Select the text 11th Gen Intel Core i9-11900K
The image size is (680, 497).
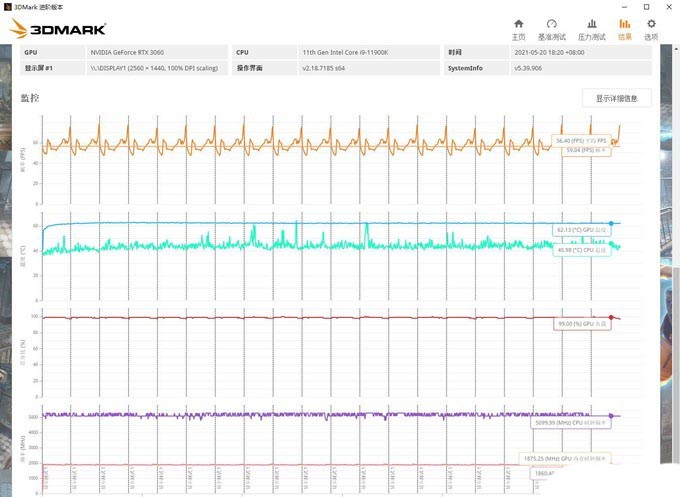pyautogui.click(x=345, y=52)
